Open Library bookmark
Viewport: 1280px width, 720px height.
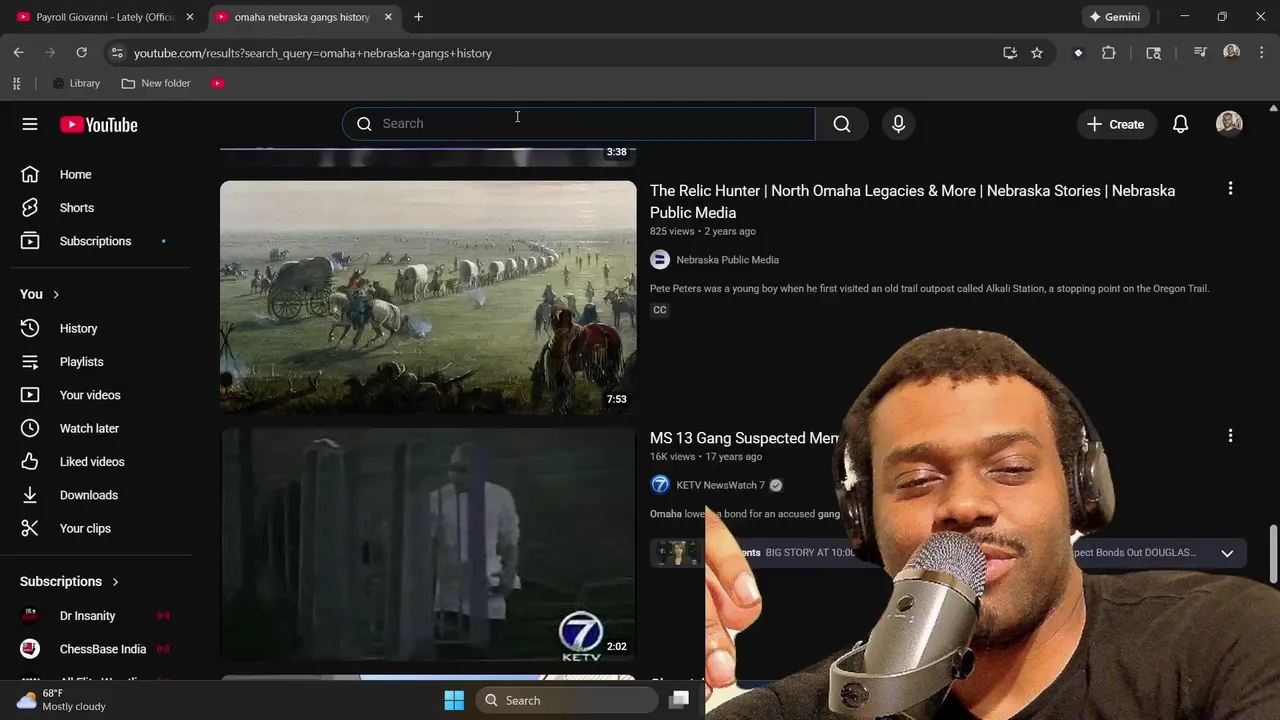click(x=76, y=83)
